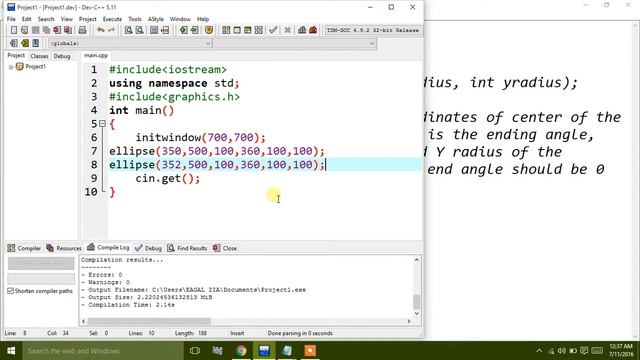
Task: Click the Close all files red icon
Action: (x=68, y=30)
